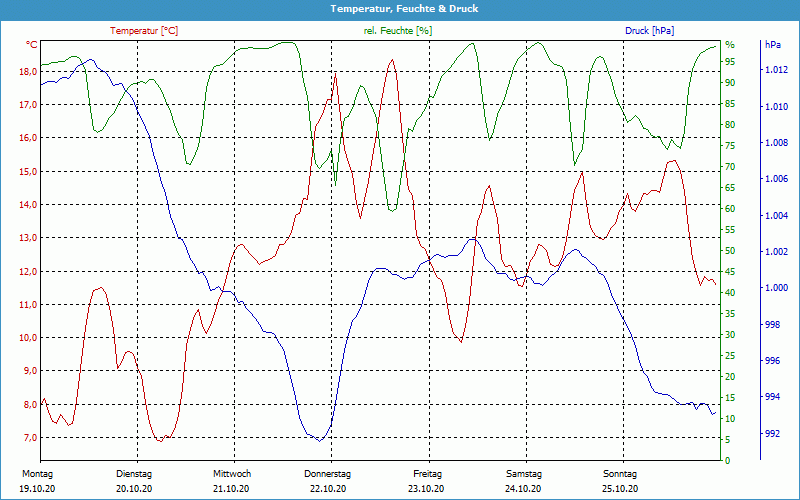Click the °C unit label on left axis
The image size is (800, 500).
click(x=32, y=45)
